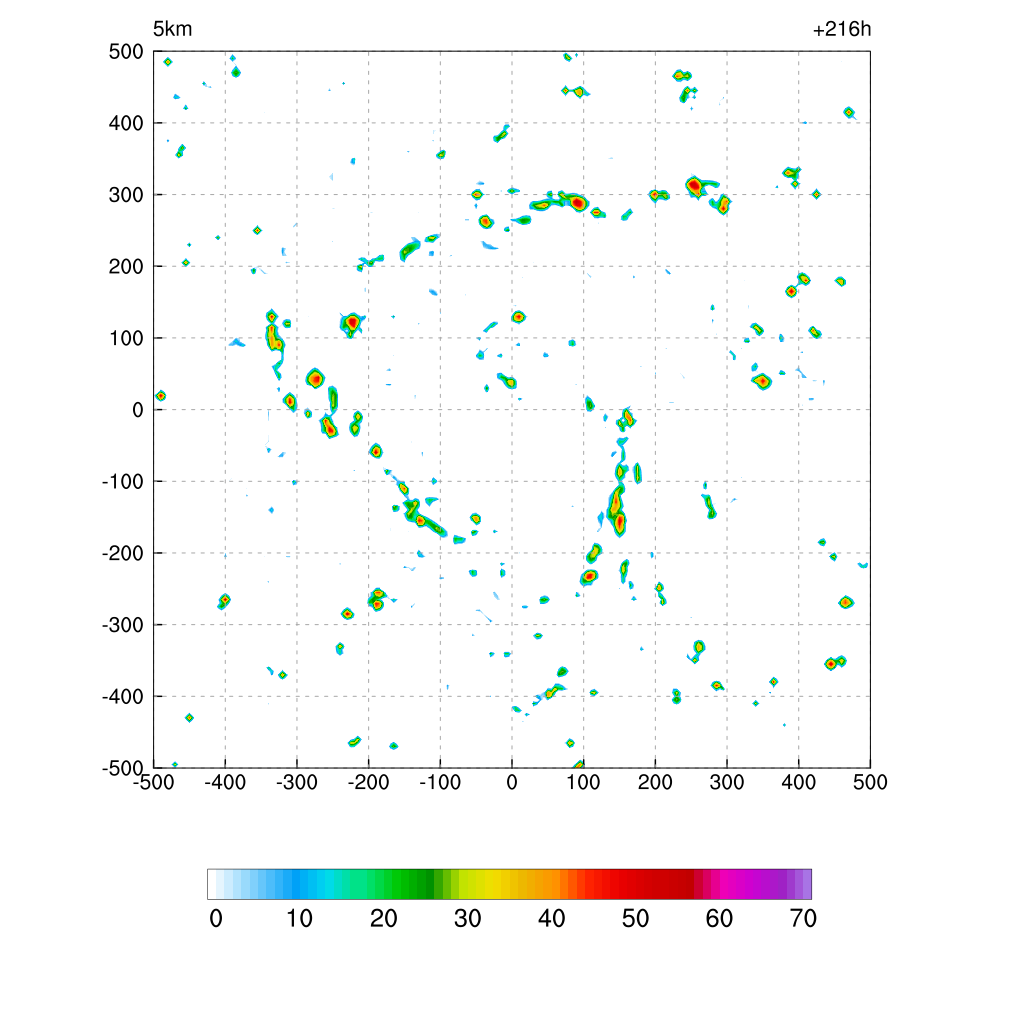Select the y-axis tick label 500

point(126,52)
